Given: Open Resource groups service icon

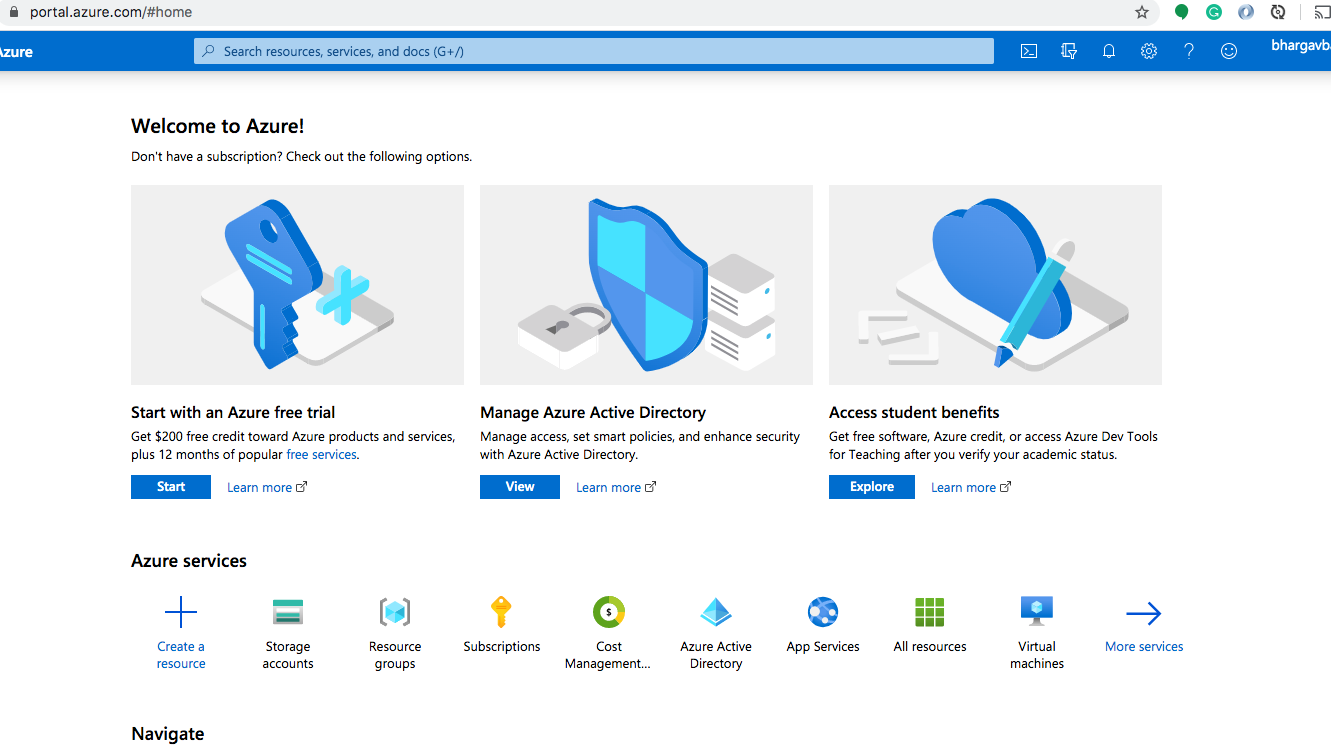Looking at the screenshot, I should [395, 612].
